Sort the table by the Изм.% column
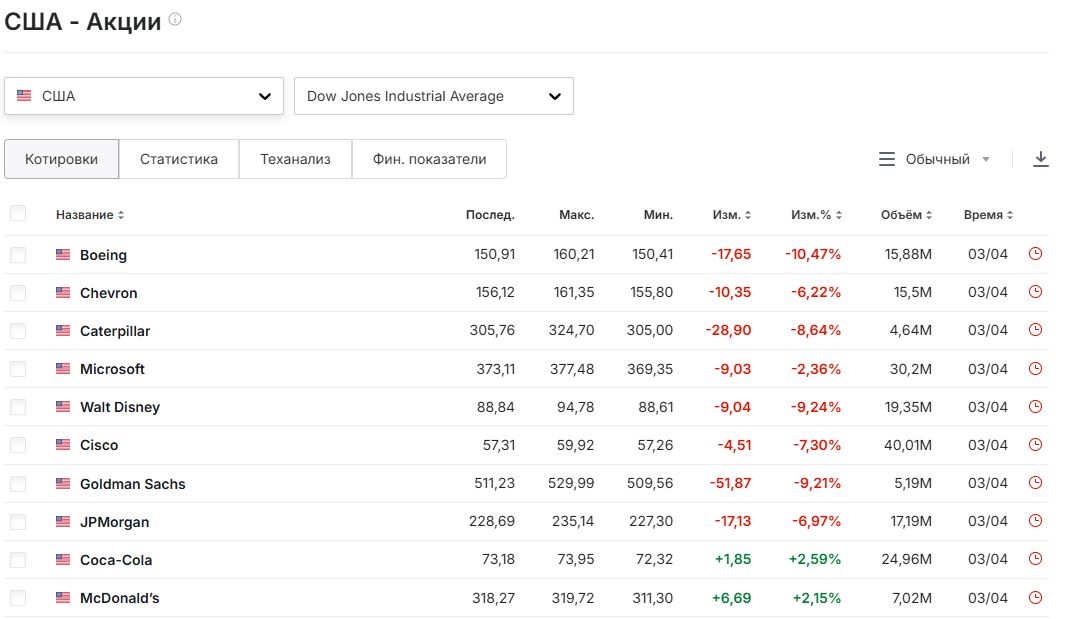The image size is (1069, 619). [816, 215]
